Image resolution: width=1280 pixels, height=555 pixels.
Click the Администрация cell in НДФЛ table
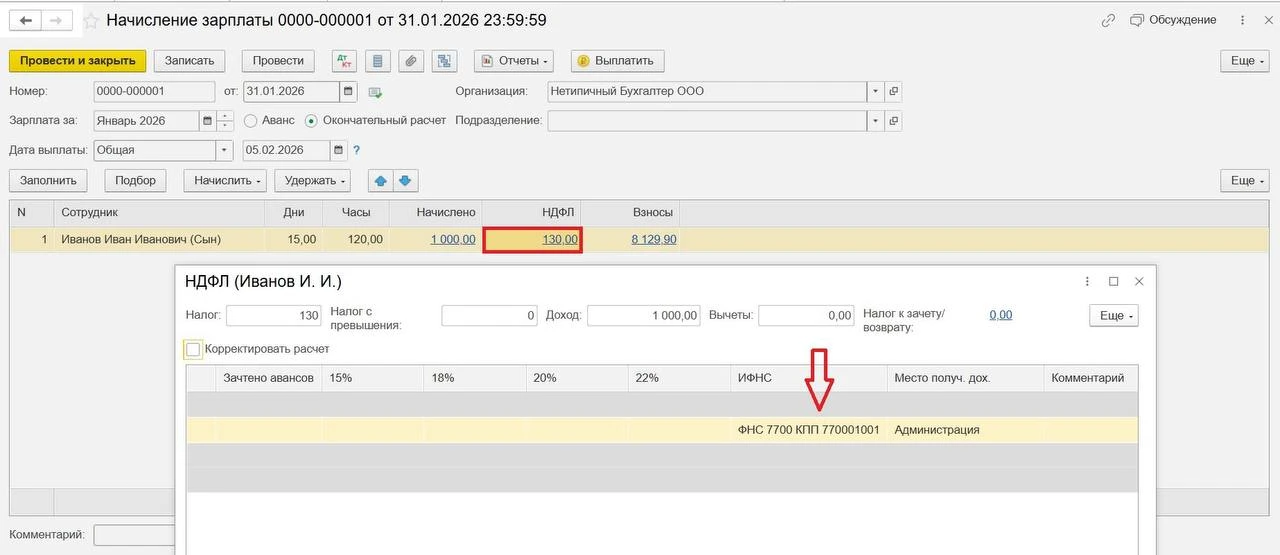coord(965,430)
